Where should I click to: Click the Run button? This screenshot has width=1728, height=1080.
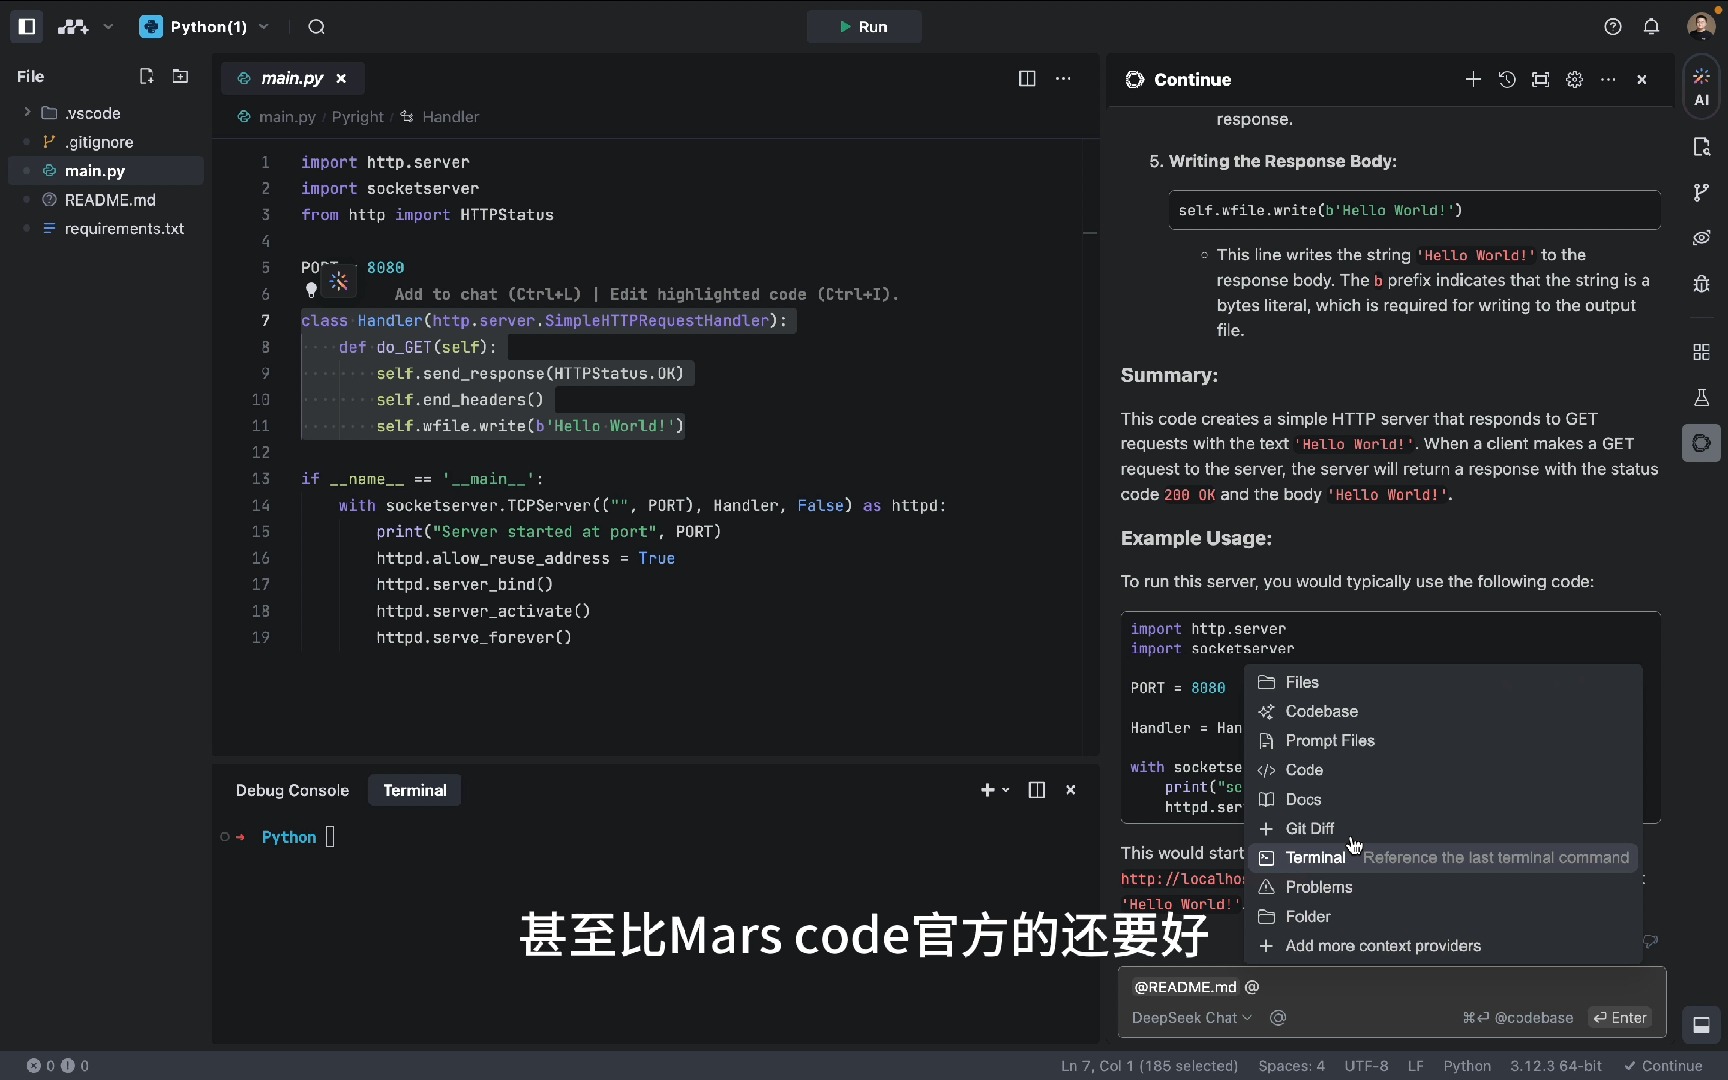[863, 27]
